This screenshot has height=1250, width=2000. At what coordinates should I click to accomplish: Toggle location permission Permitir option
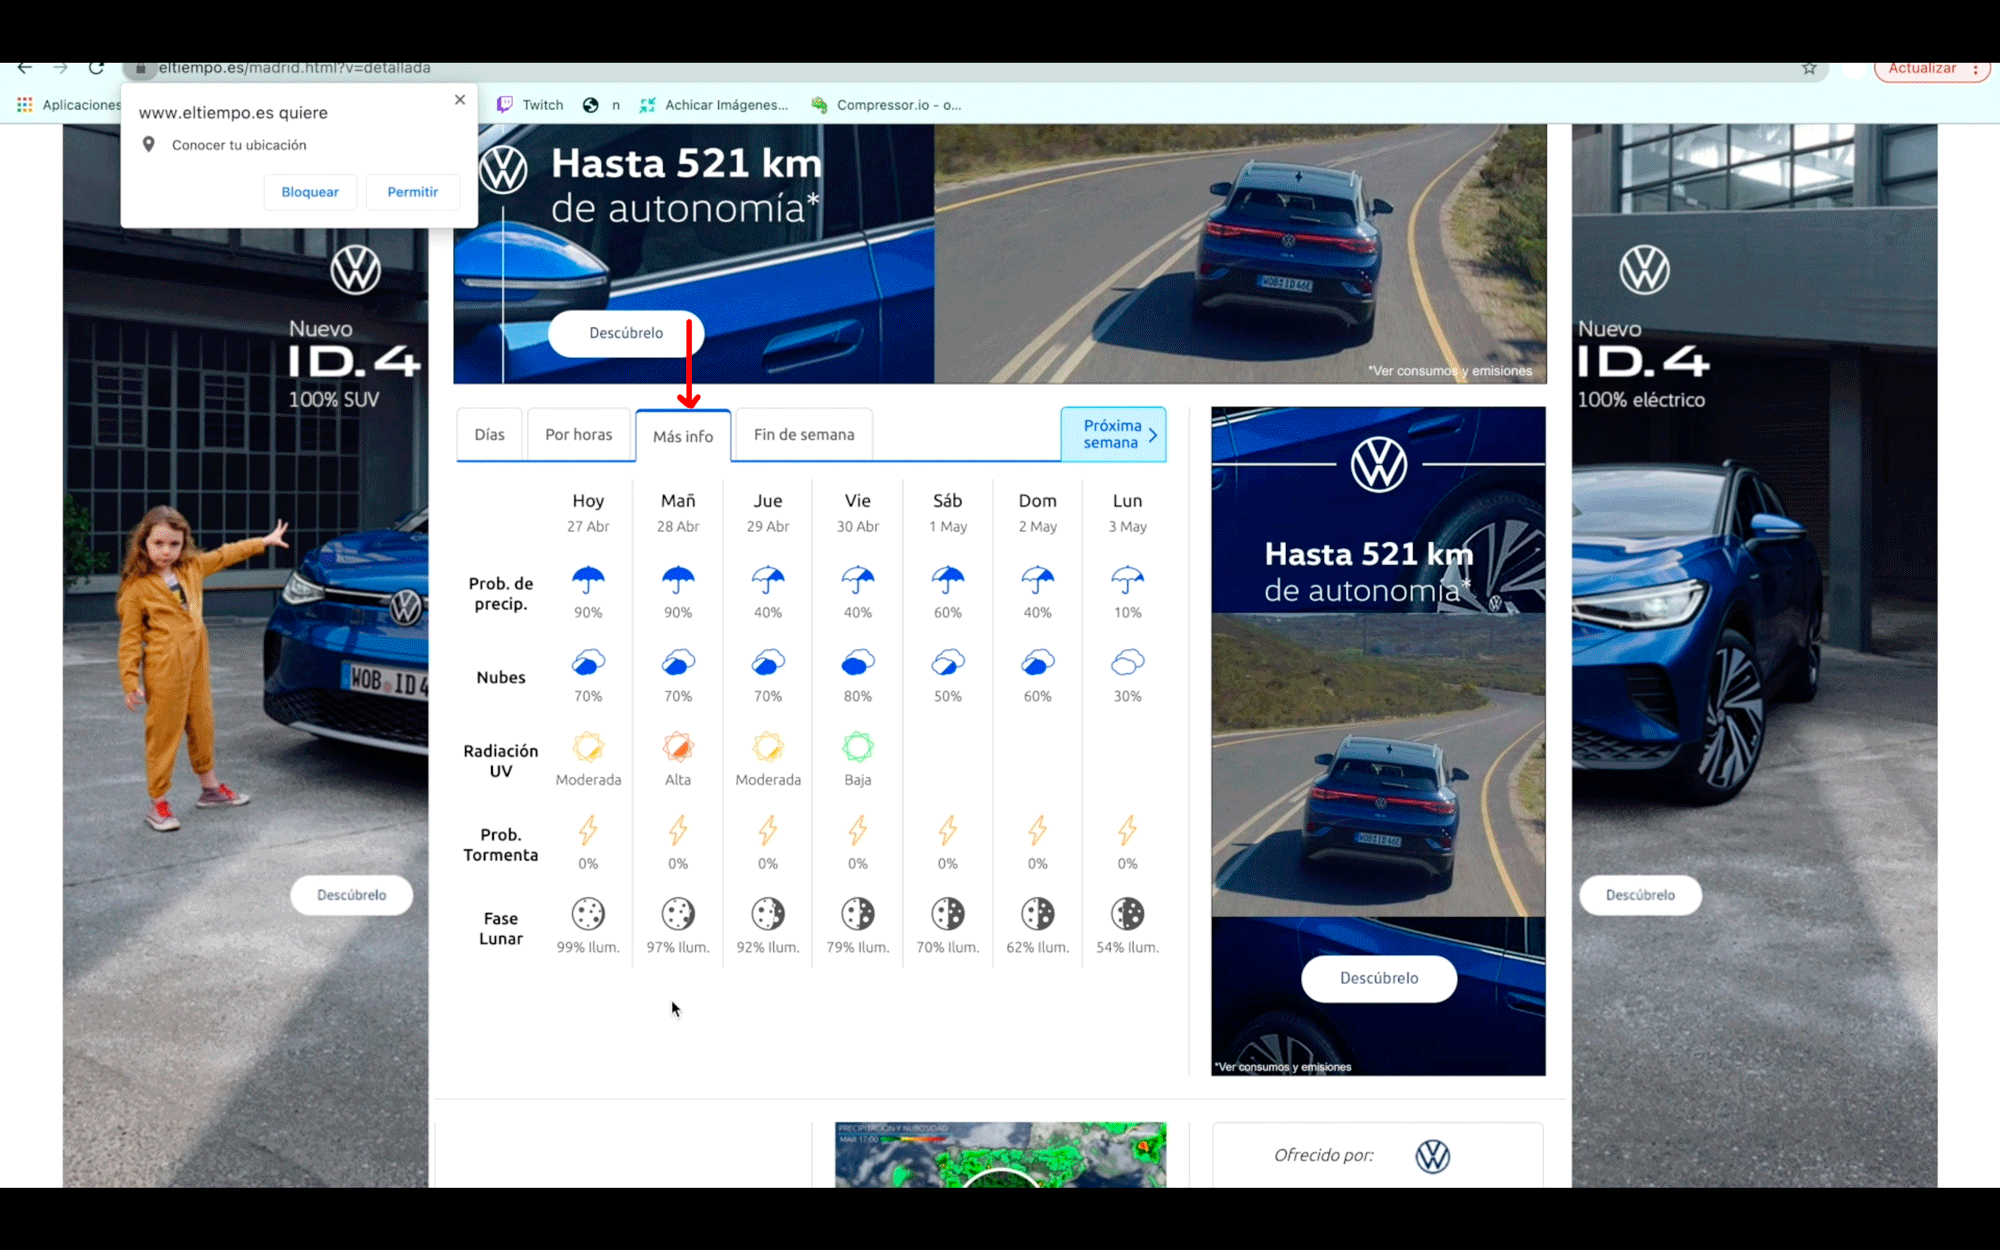(410, 192)
